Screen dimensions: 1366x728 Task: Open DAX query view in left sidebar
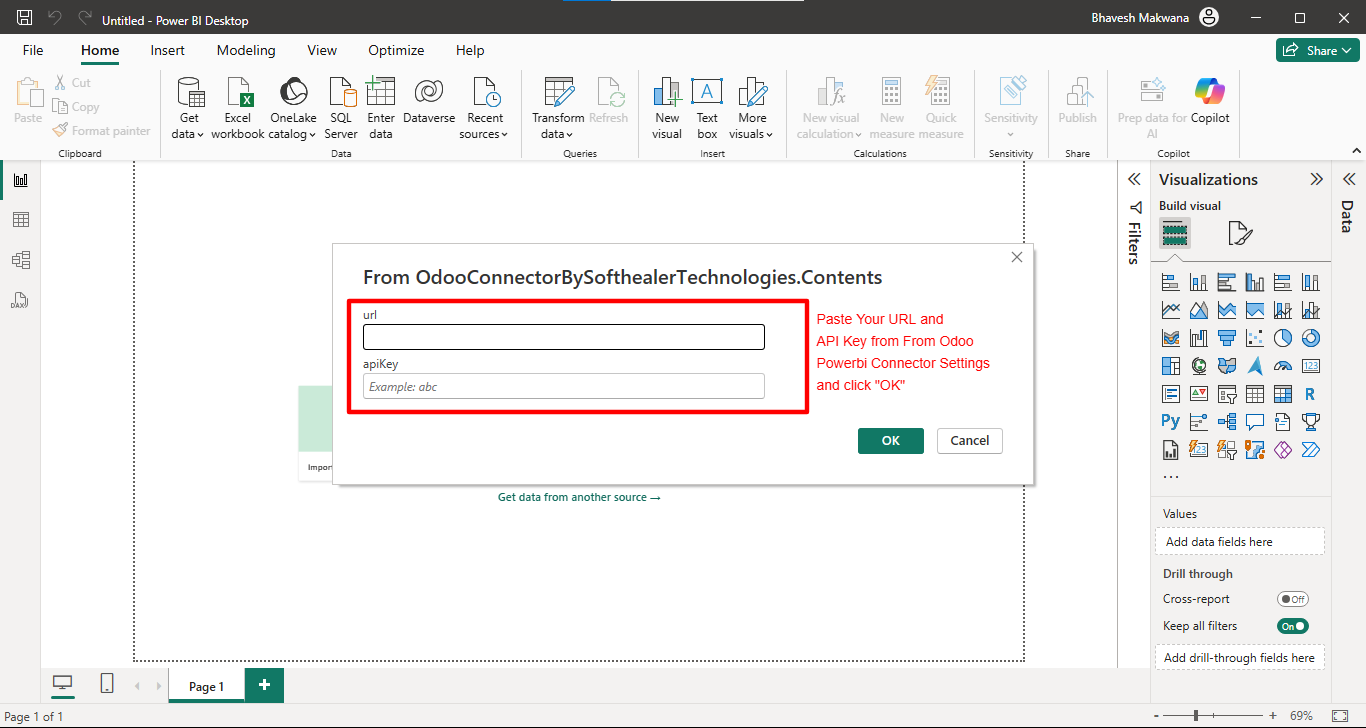point(20,300)
